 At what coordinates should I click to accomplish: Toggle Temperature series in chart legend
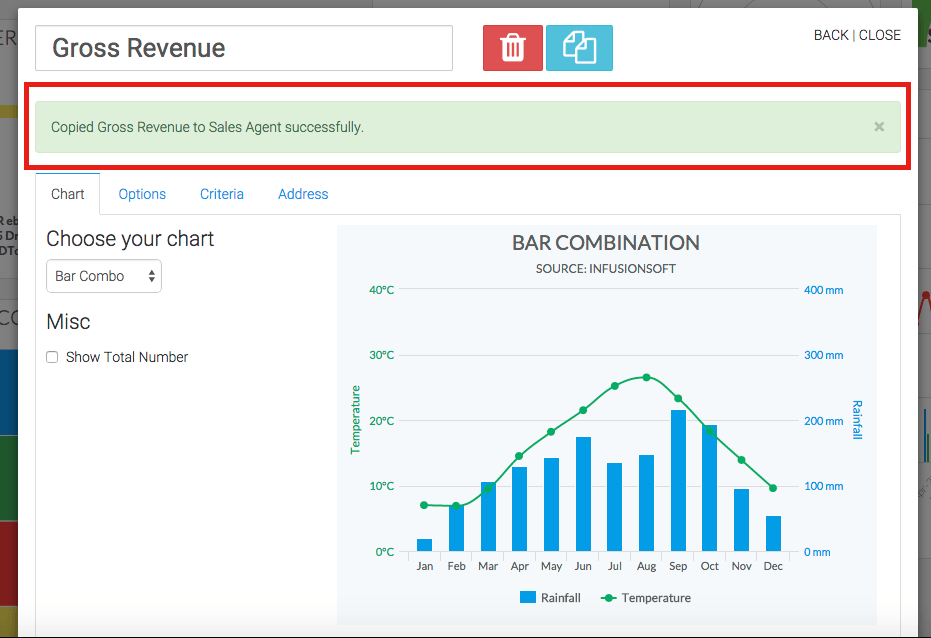[646, 598]
